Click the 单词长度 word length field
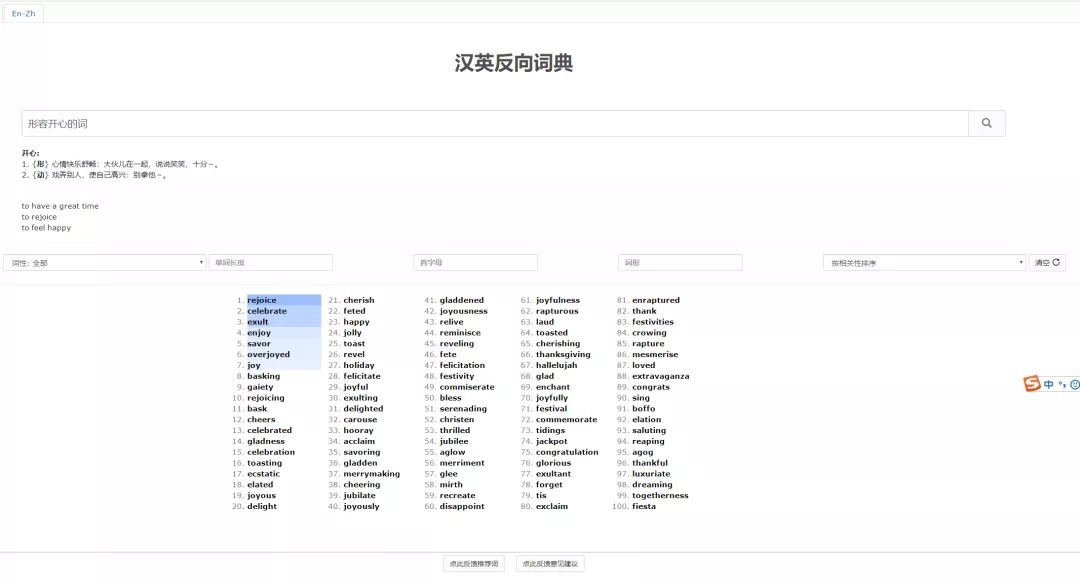Image resolution: width=1080 pixels, height=581 pixels. click(x=271, y=263)
